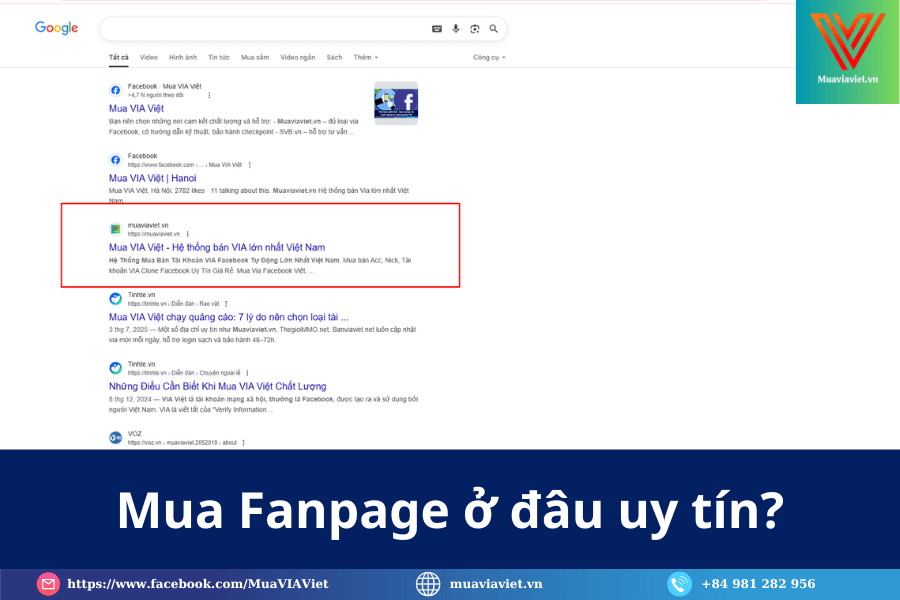Go to the "Video ngắn" tab
This screenshot has height=600, width=900.
pyautogui.click(x=297, y=57)
